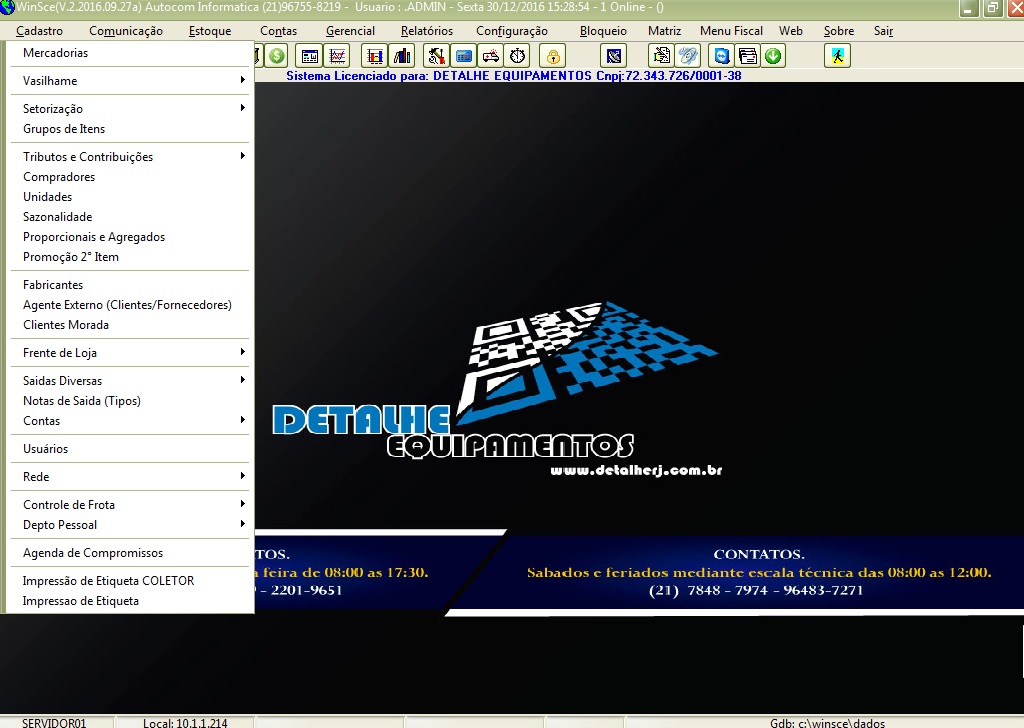Viewport: 1024px width, 728px height.
Task: Open the Web menu
Action: (x=791, y=31)
